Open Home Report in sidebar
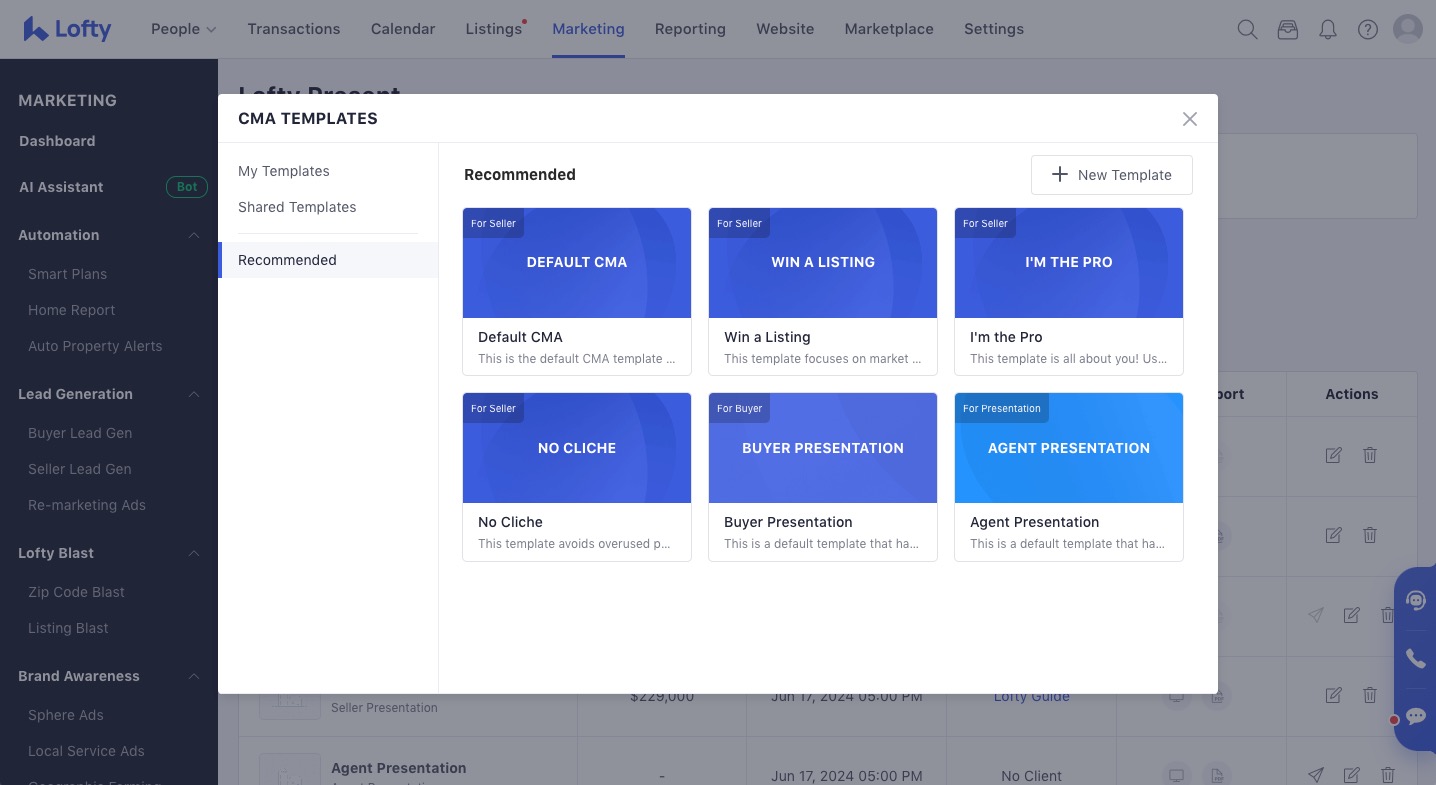Viewport: 1436px width, 785px height. tap(72, 310)
